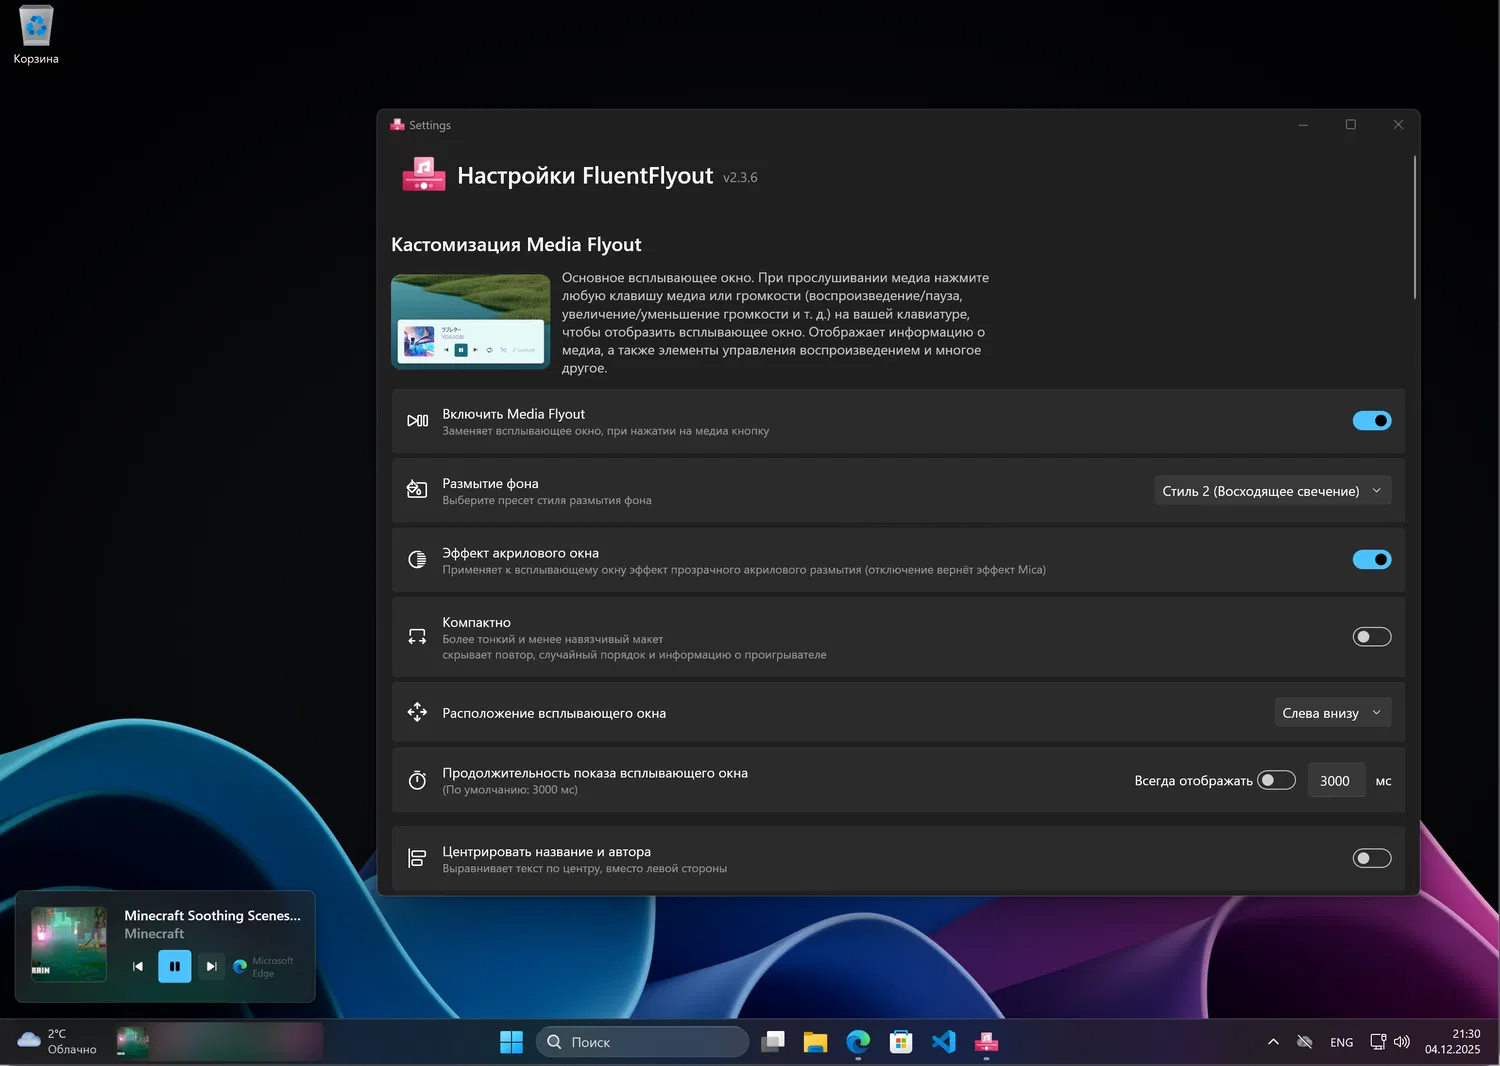Screen dimensions: 1500x1066
Task: Click the Task View taskbar icon
Action: [772, 1042]
